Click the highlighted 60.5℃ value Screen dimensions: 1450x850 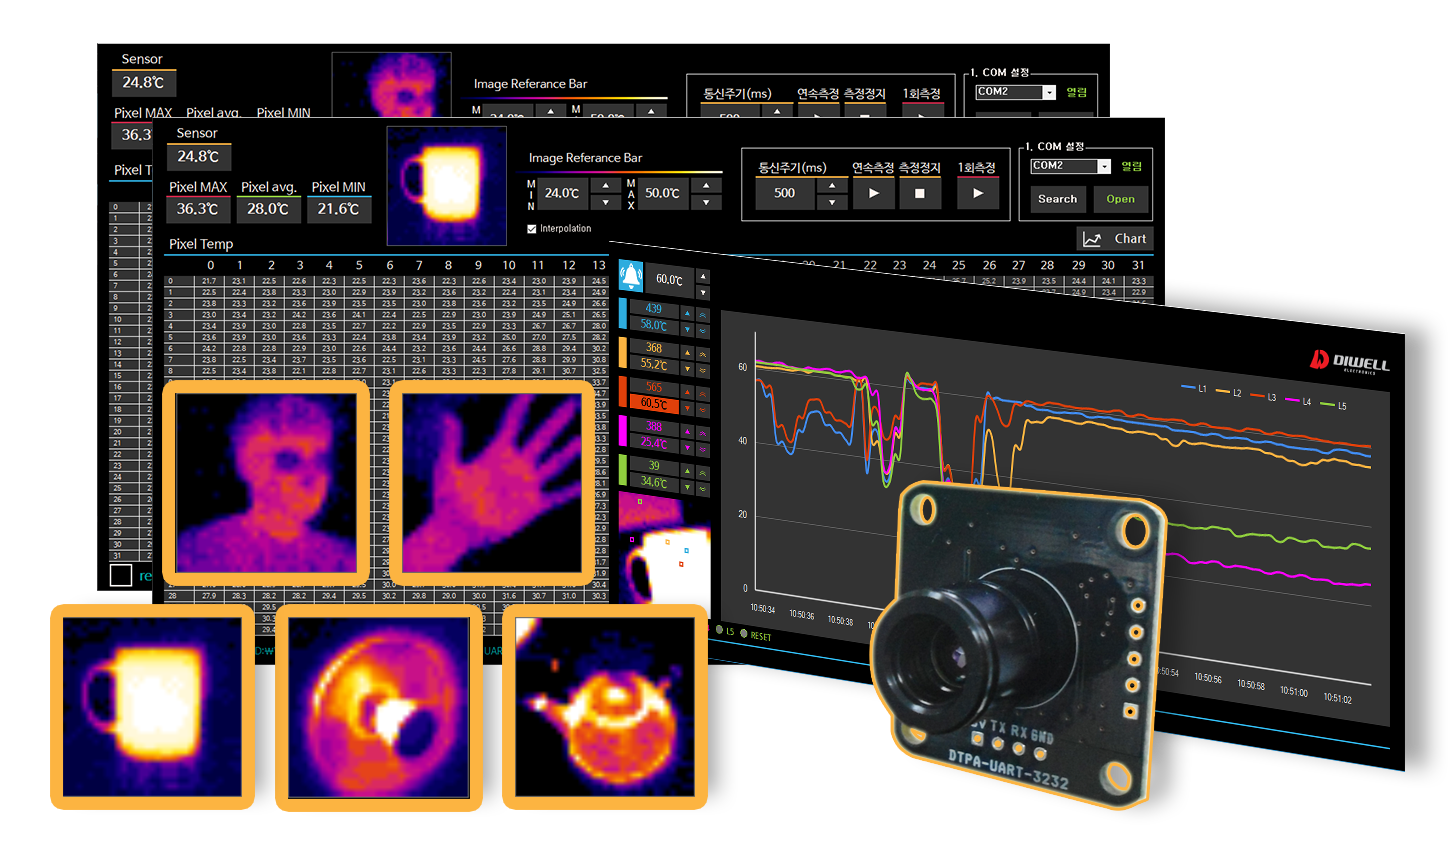(654, 404)
